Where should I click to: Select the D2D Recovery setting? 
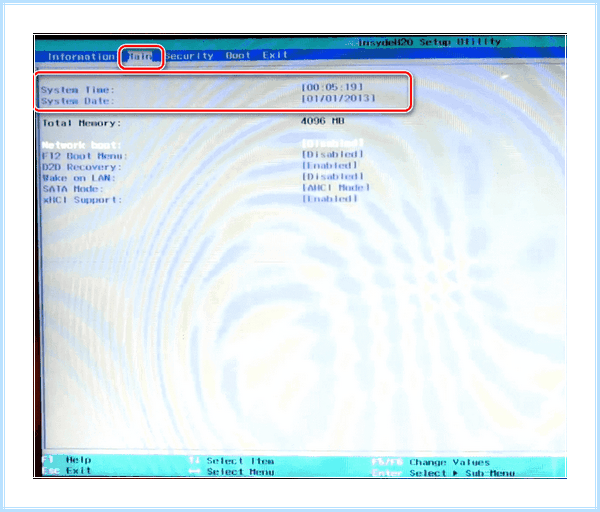(82, 167)
